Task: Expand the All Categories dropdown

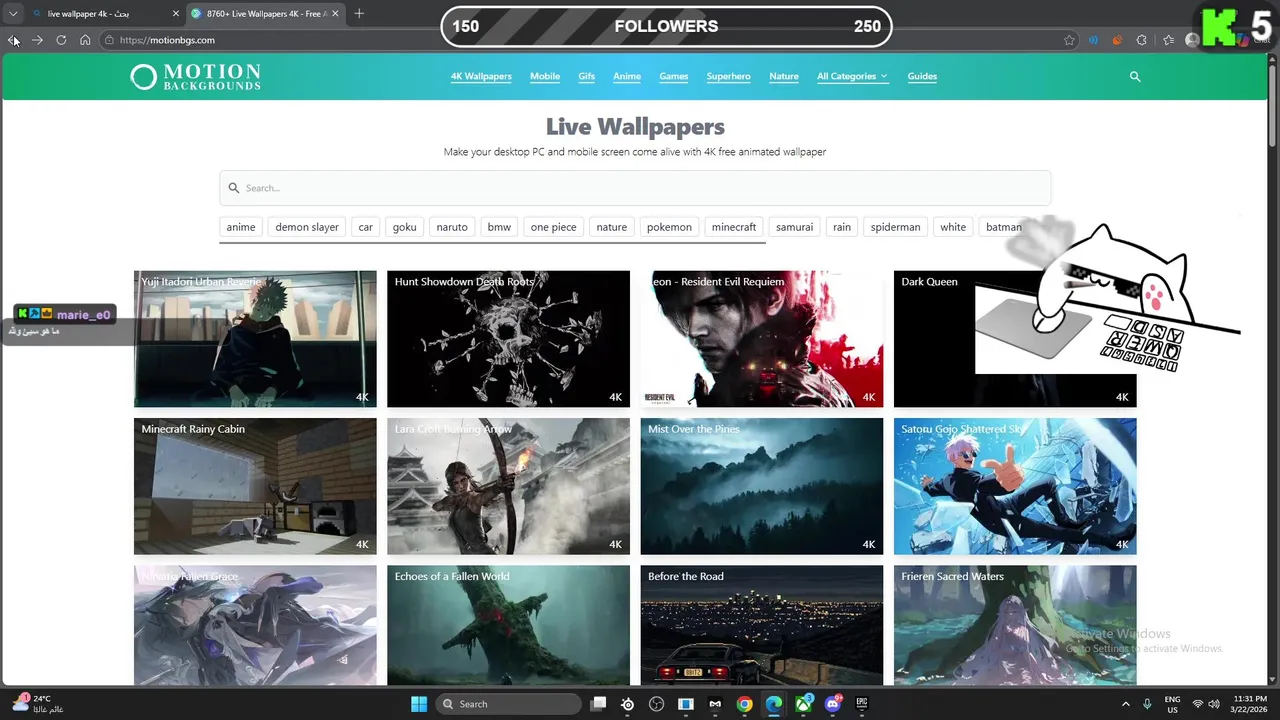Action: pos(852,76)
